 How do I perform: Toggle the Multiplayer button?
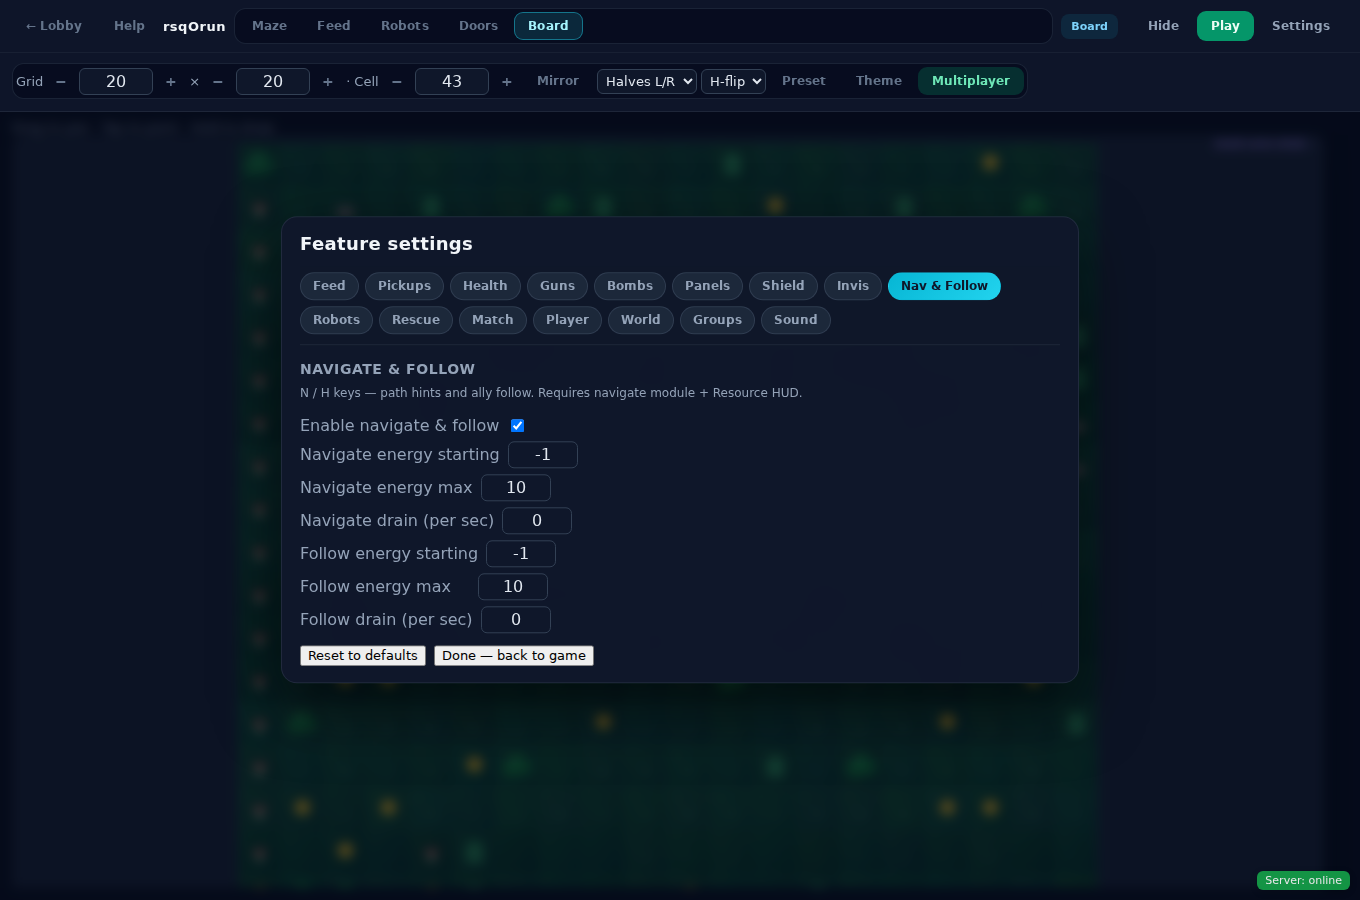point(971,81)
